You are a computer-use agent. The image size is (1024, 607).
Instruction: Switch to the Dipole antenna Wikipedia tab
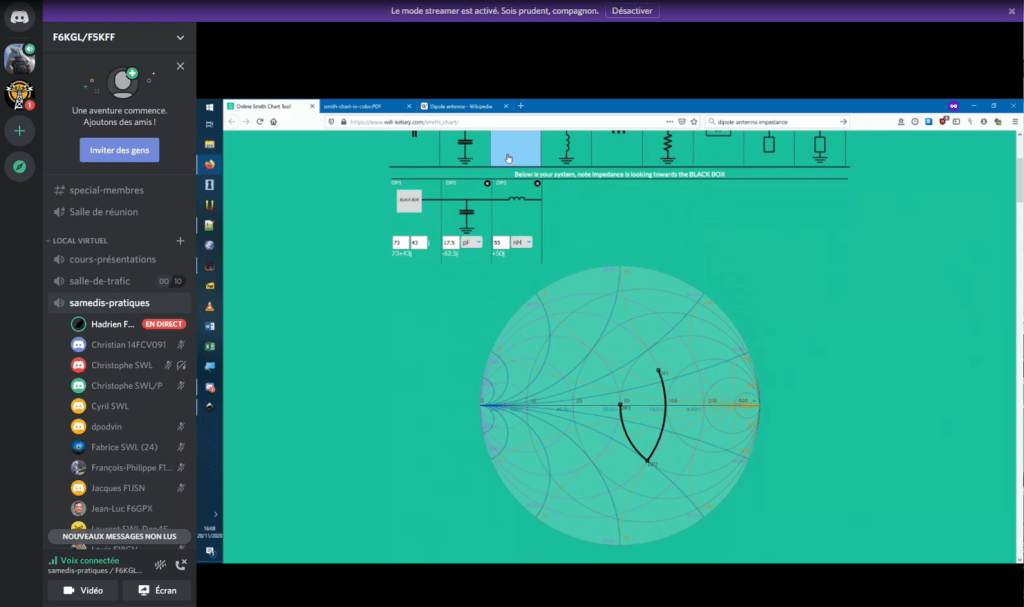465,106
